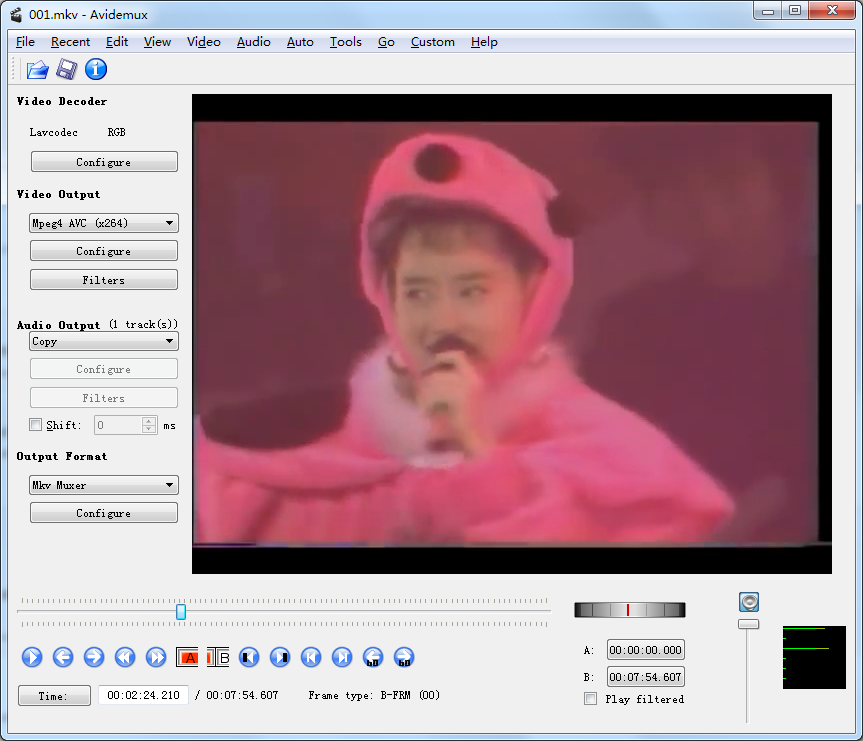Open the Audio Output Copy dropdown
863x741 pixels.
pos(104,341)
